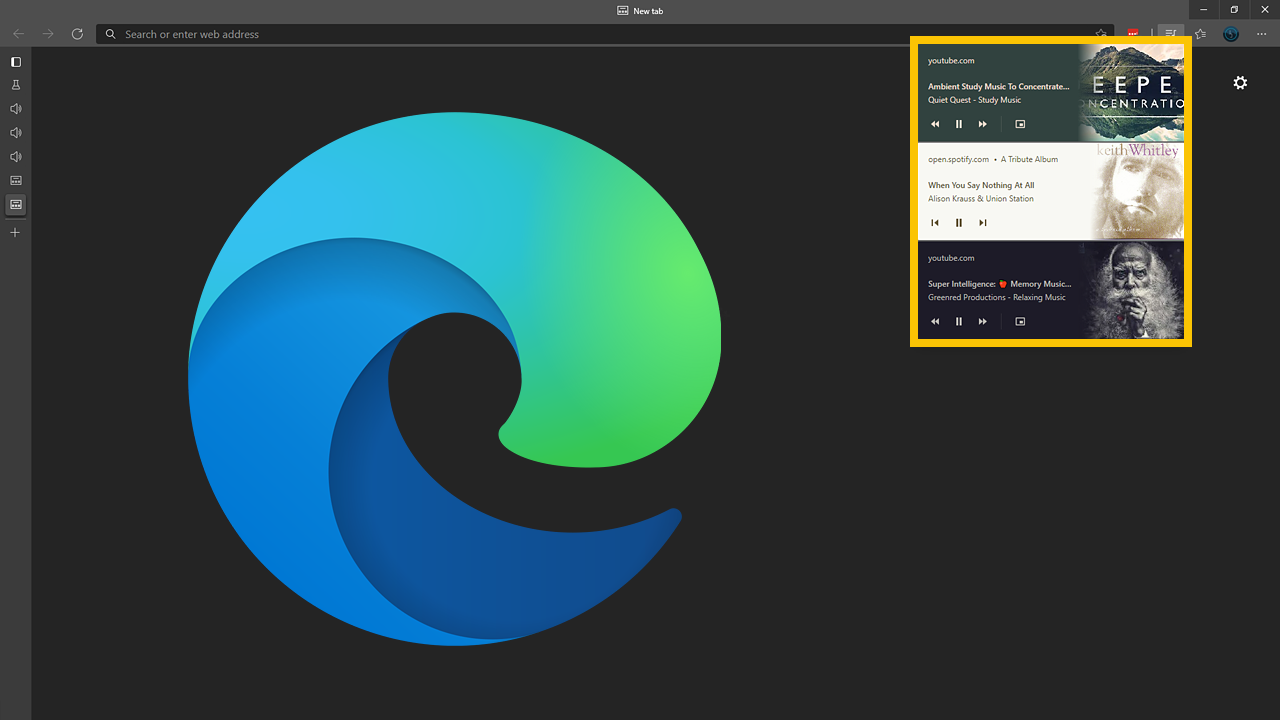Toggle the global media controls toolbar button
Screen dimensions: 1280x720
tap(1170, 34)
